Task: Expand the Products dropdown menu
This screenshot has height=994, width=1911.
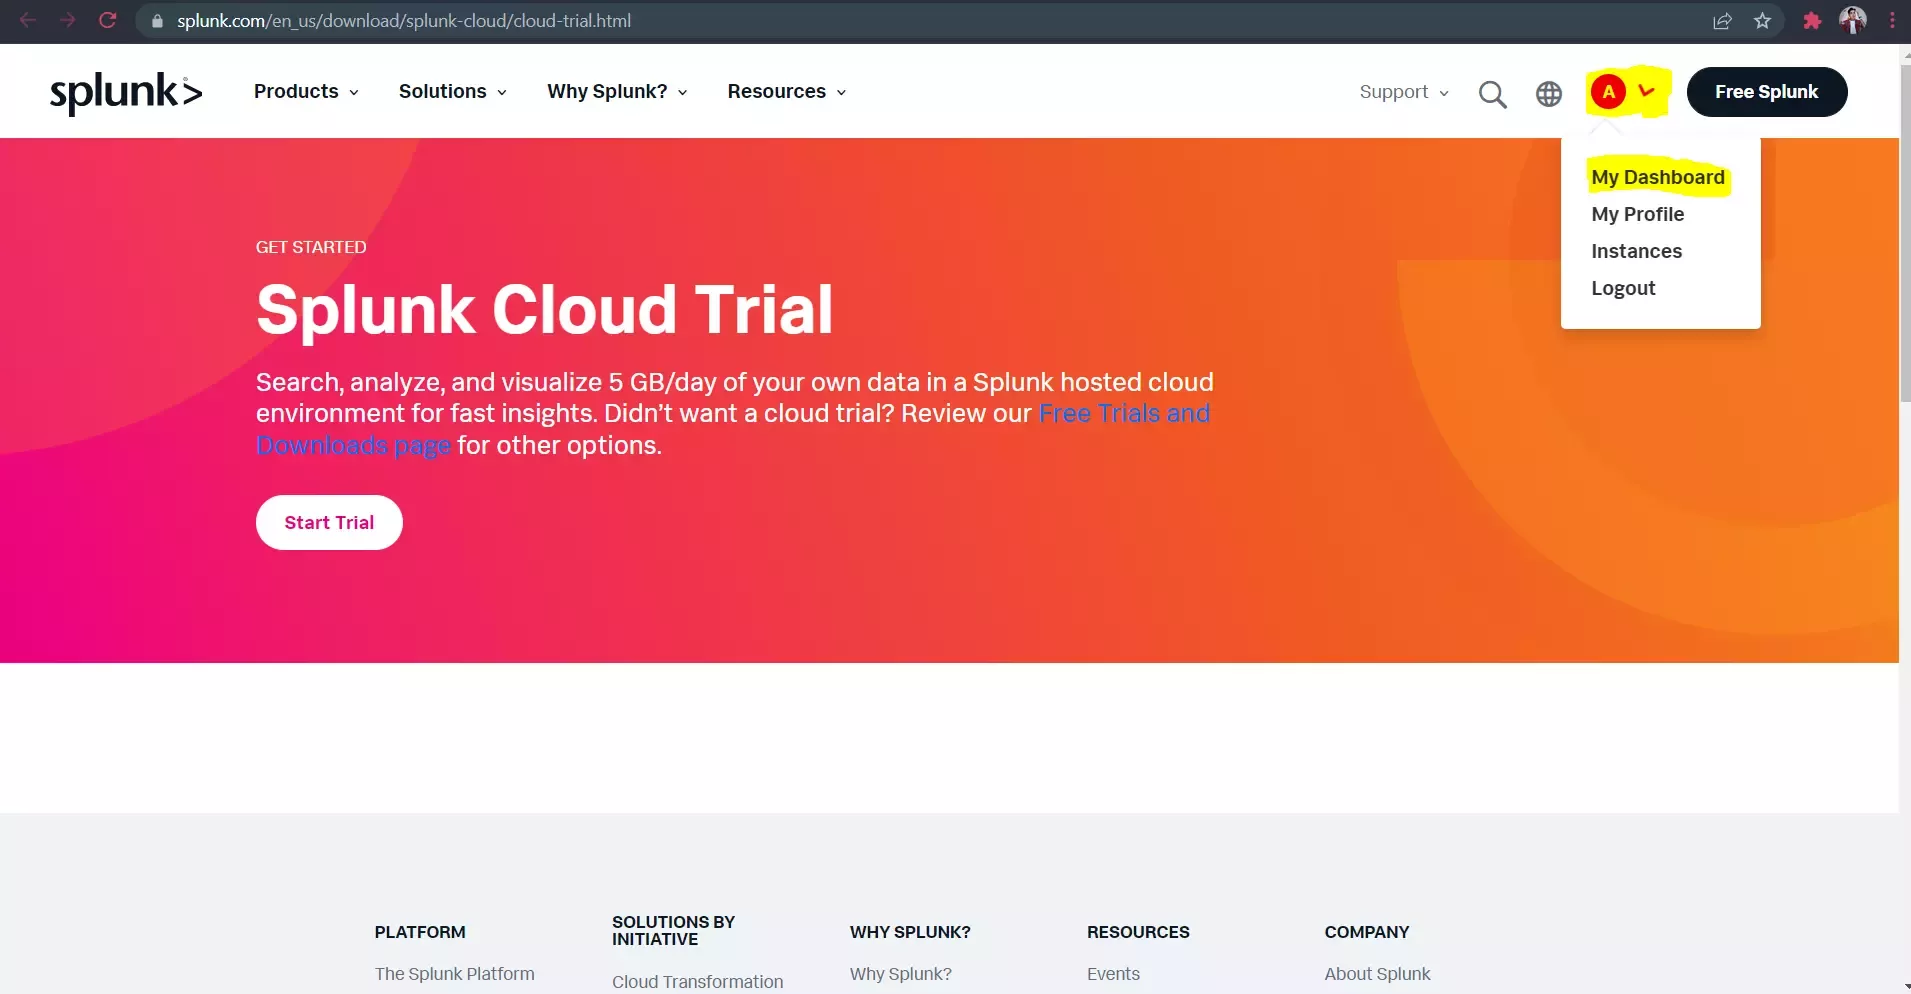Action: tap(306, 92)
